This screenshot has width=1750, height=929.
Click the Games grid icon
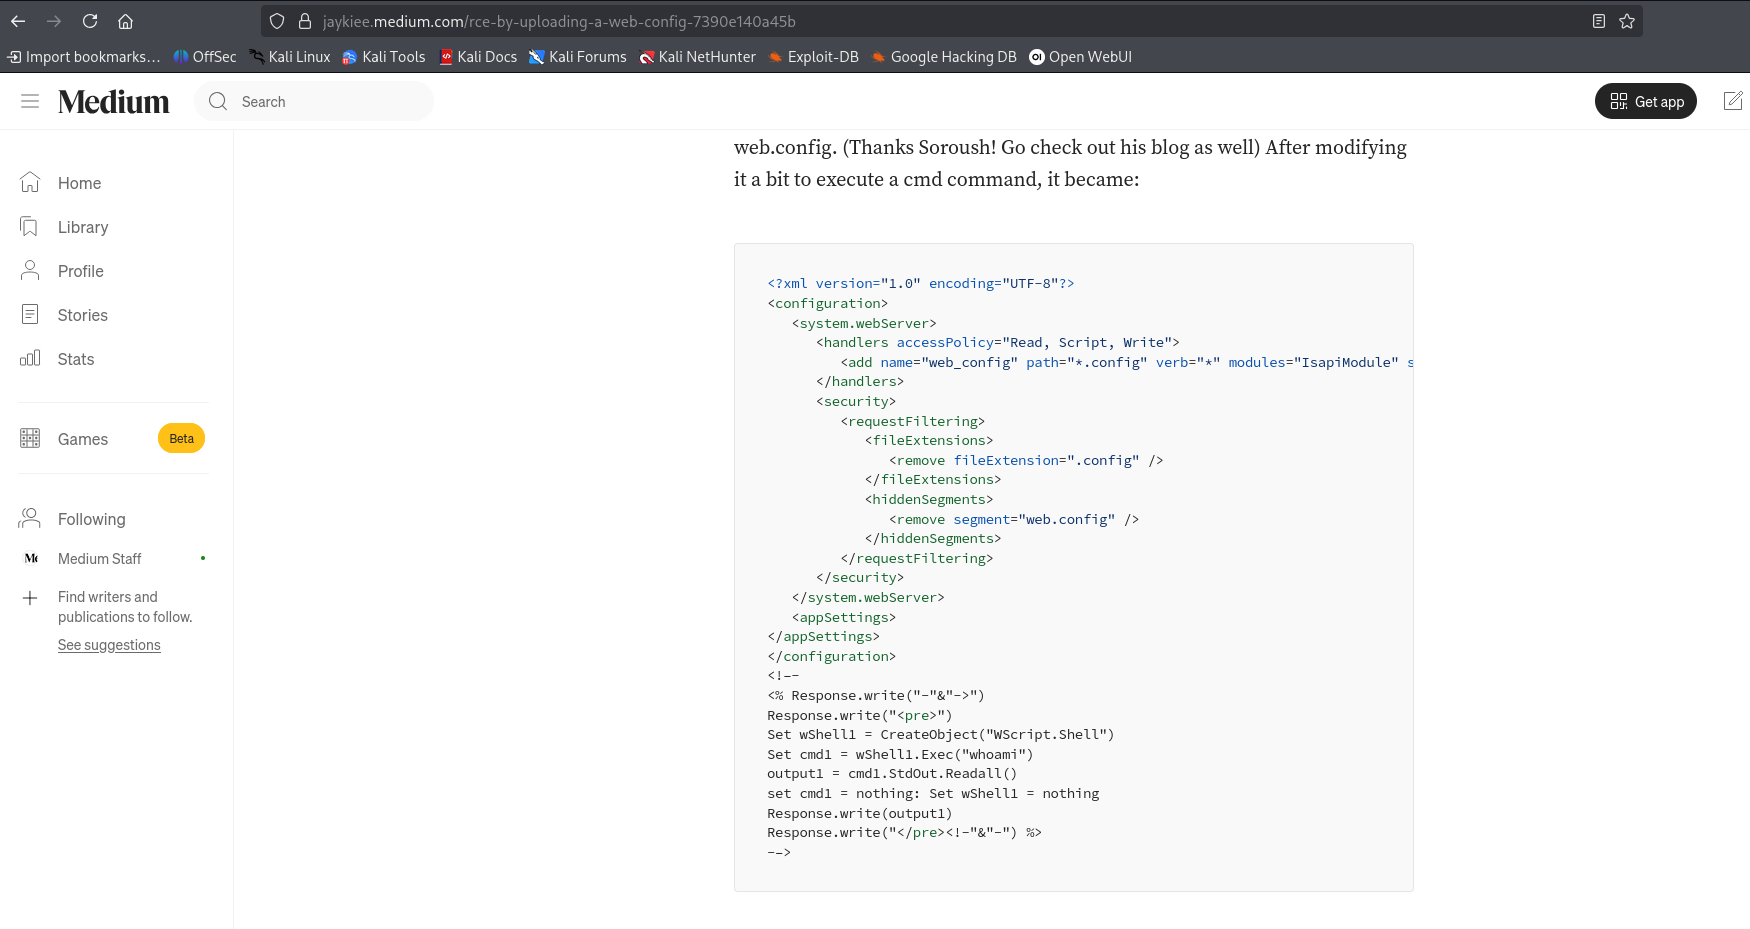[x=30, y=438]
